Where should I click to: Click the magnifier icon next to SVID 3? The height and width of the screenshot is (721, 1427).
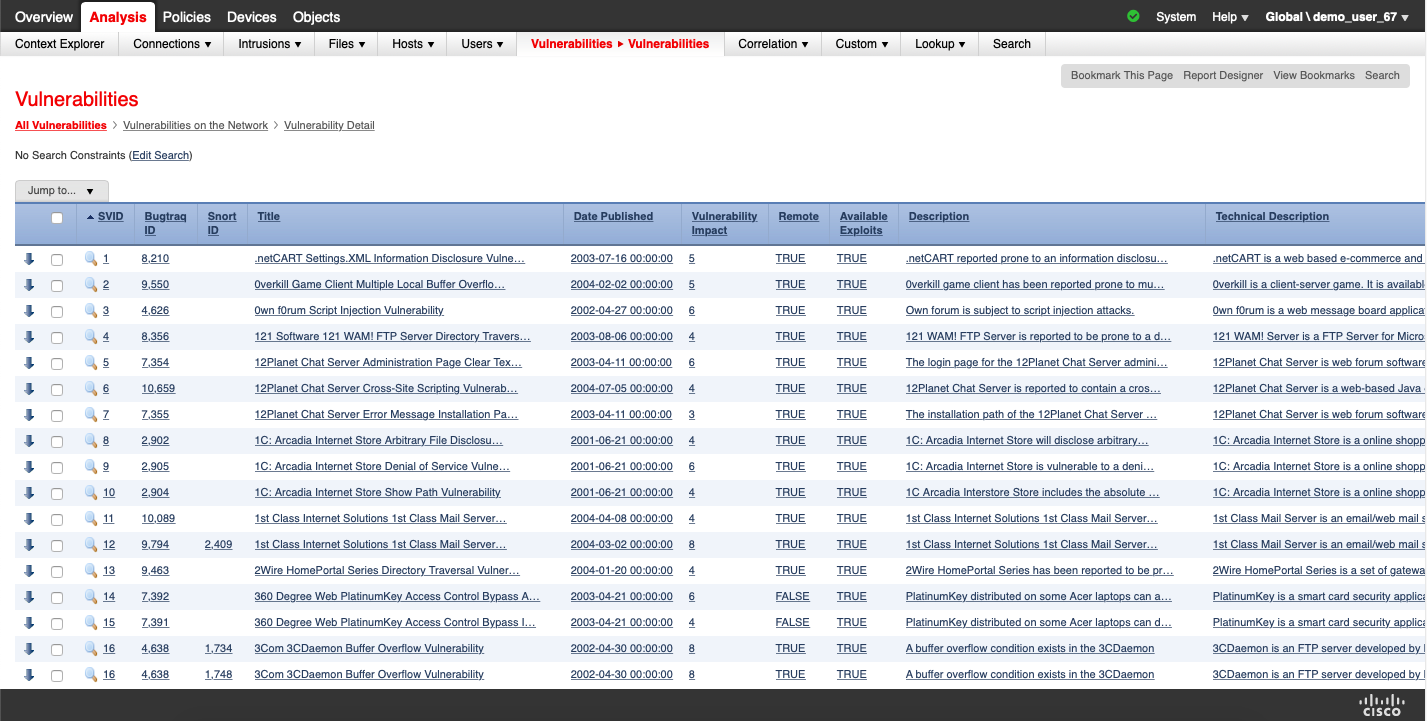(91, 311)
